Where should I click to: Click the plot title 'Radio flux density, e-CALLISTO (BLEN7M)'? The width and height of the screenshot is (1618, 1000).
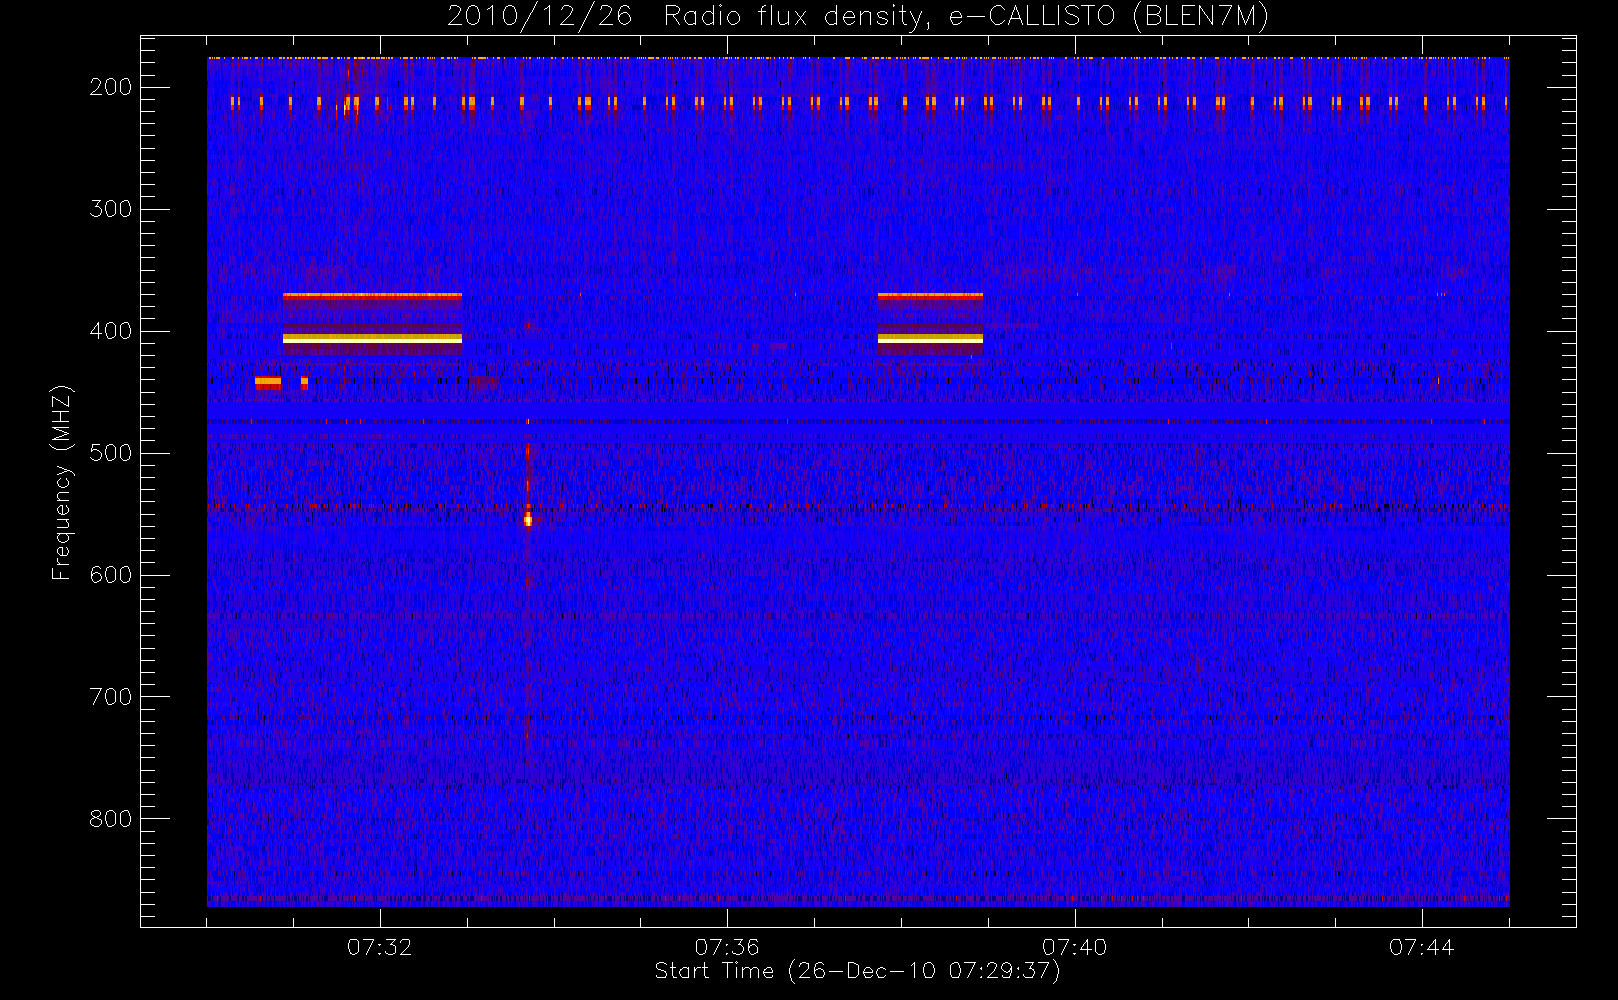point(966,17)
